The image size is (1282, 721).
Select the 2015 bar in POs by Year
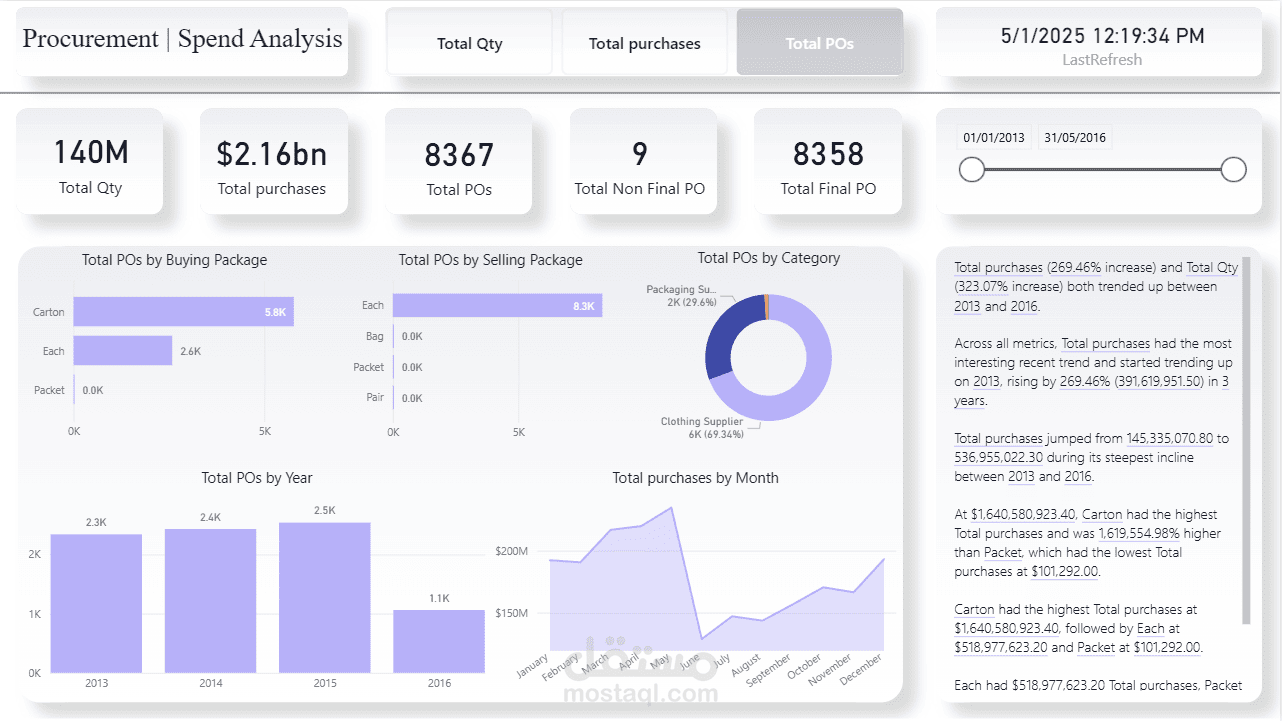pos(325,598)
